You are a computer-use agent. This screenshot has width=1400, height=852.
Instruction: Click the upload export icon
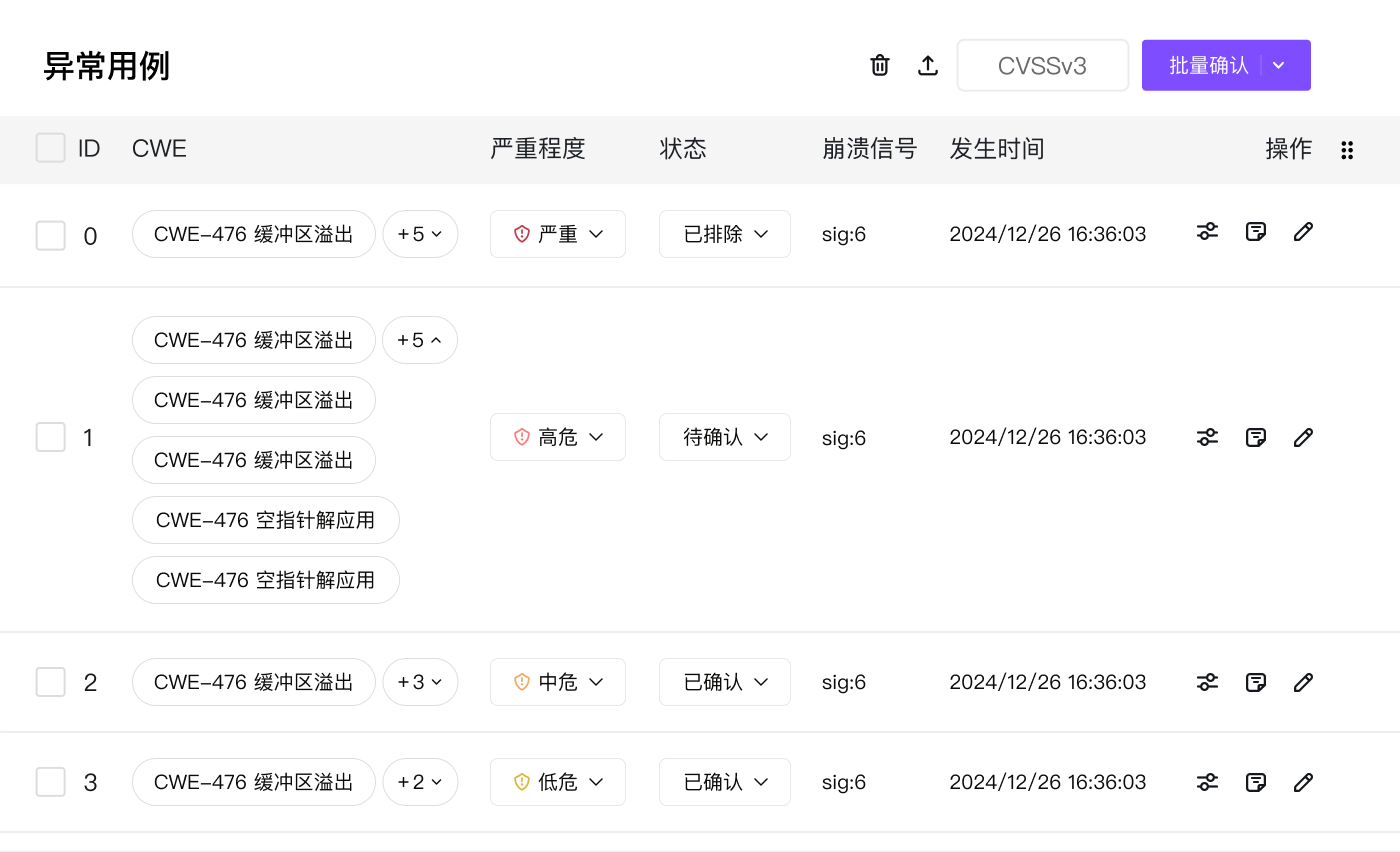(928, 65)
